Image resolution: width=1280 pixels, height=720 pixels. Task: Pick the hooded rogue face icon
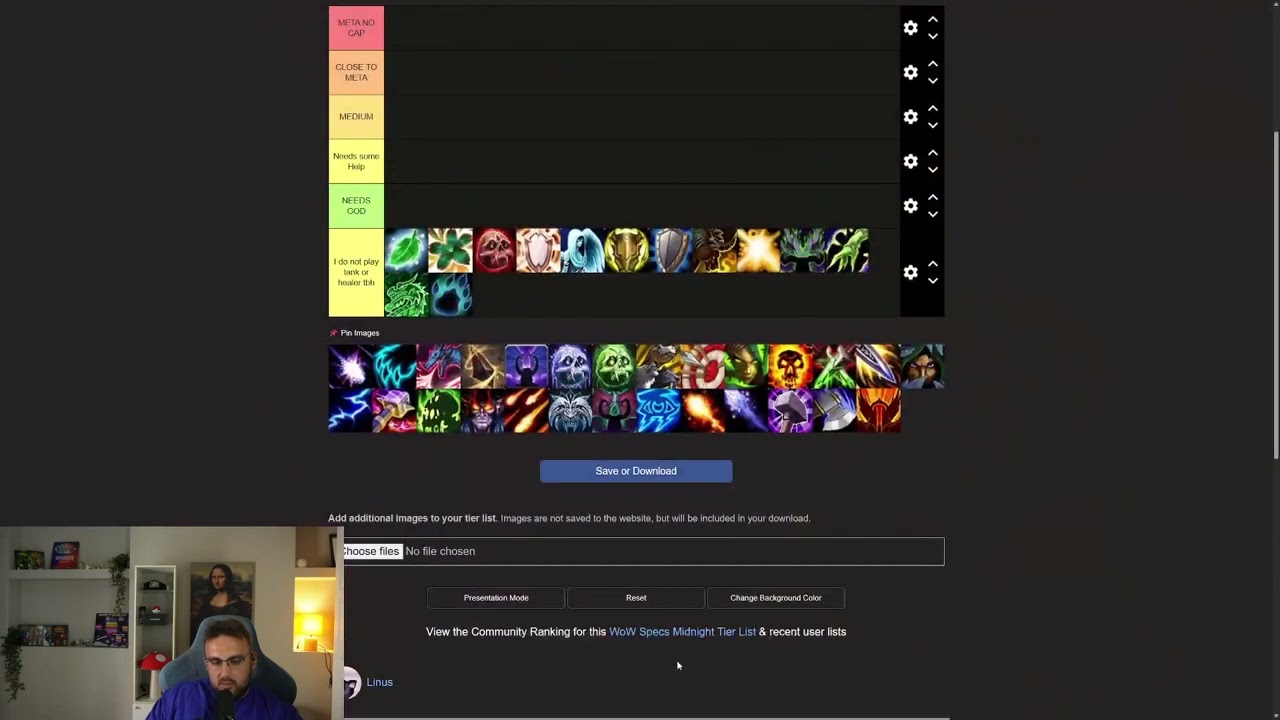(922, 366)
